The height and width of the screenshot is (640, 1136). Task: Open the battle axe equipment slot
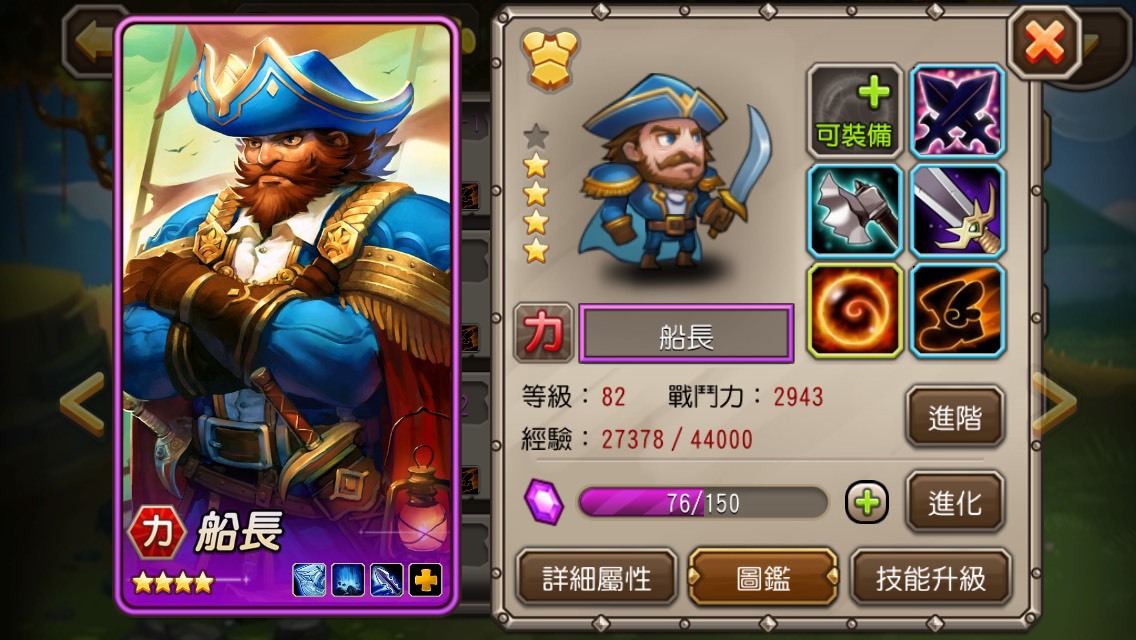click(x=855, y=211)
